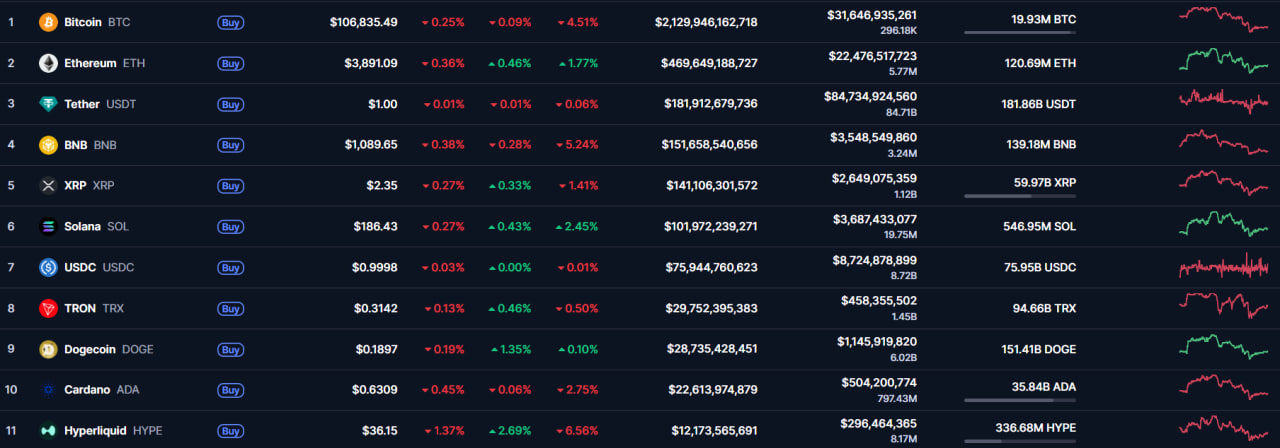Image resolution: width=1280 pixels, height=448 pixels.
Task: Click the BNB logo icon
Action: [x=48, y=145]
